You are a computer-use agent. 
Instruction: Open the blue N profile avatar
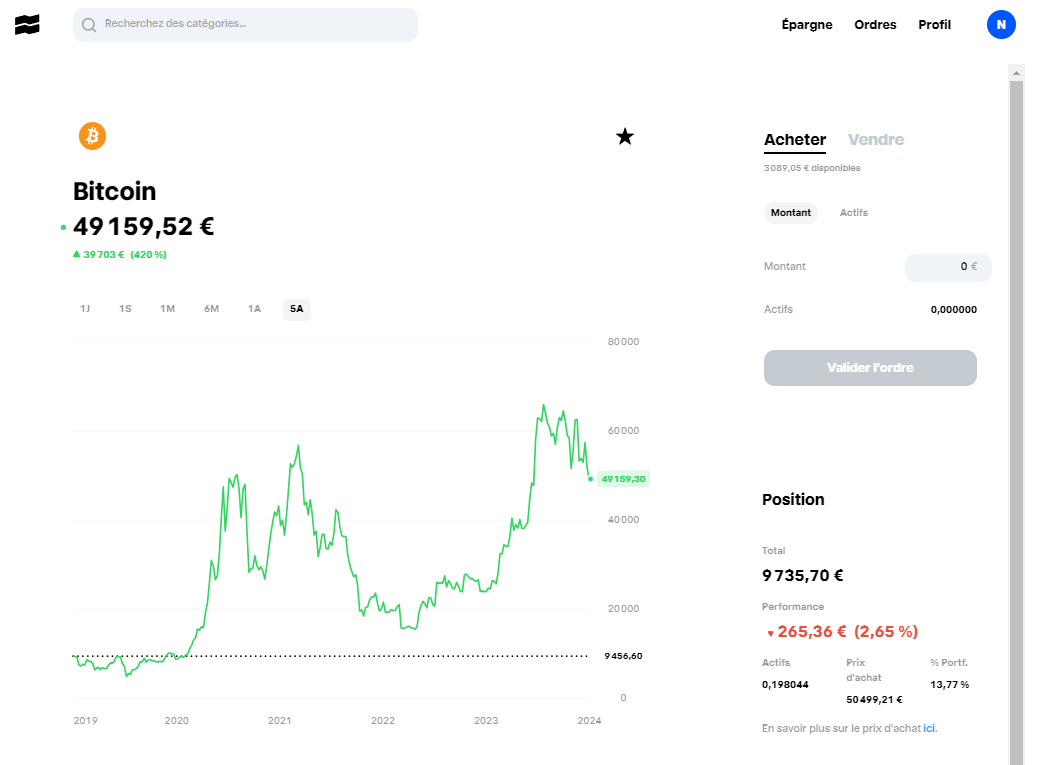pyautogui.click(x=1001, y=24)
